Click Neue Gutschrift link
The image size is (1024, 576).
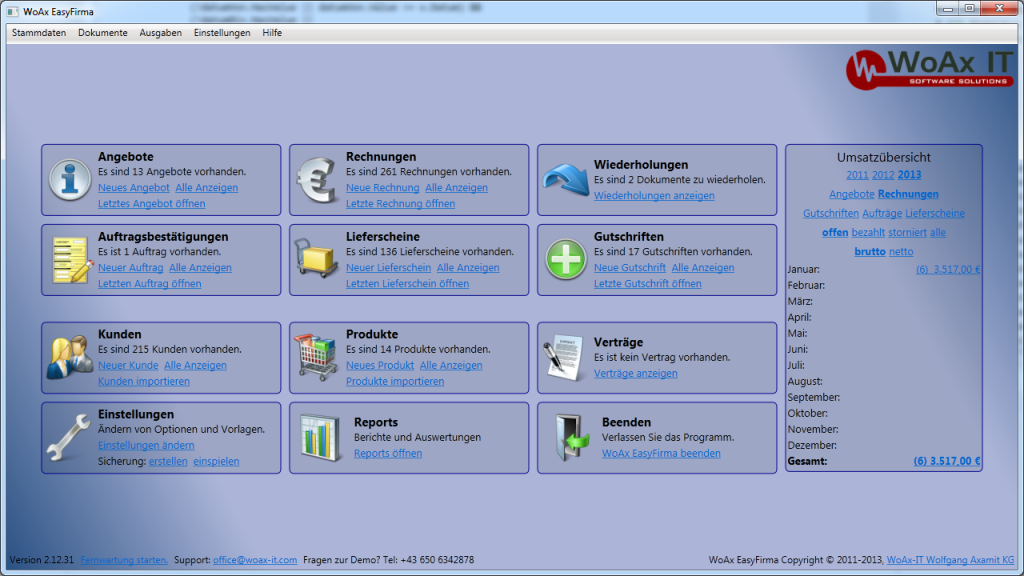coord(630,268)
